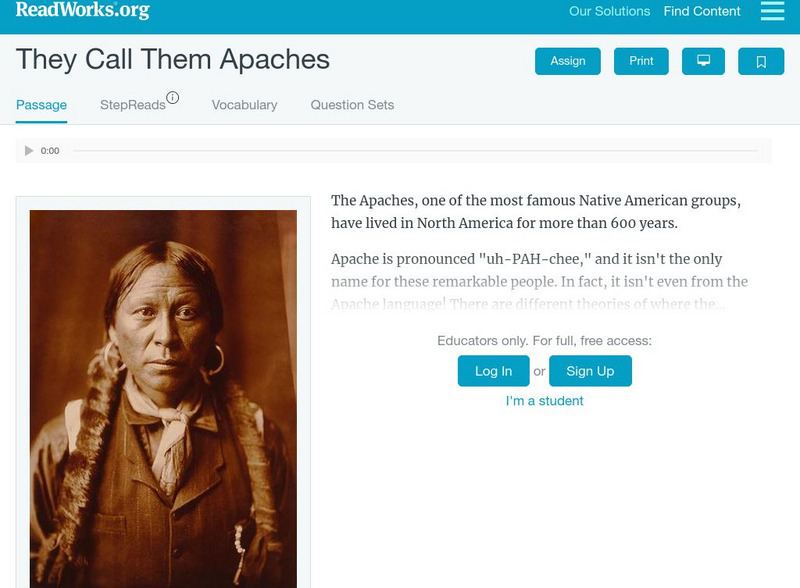Bookmark this passage using the bookmark icon

click(x=761, y=61)
